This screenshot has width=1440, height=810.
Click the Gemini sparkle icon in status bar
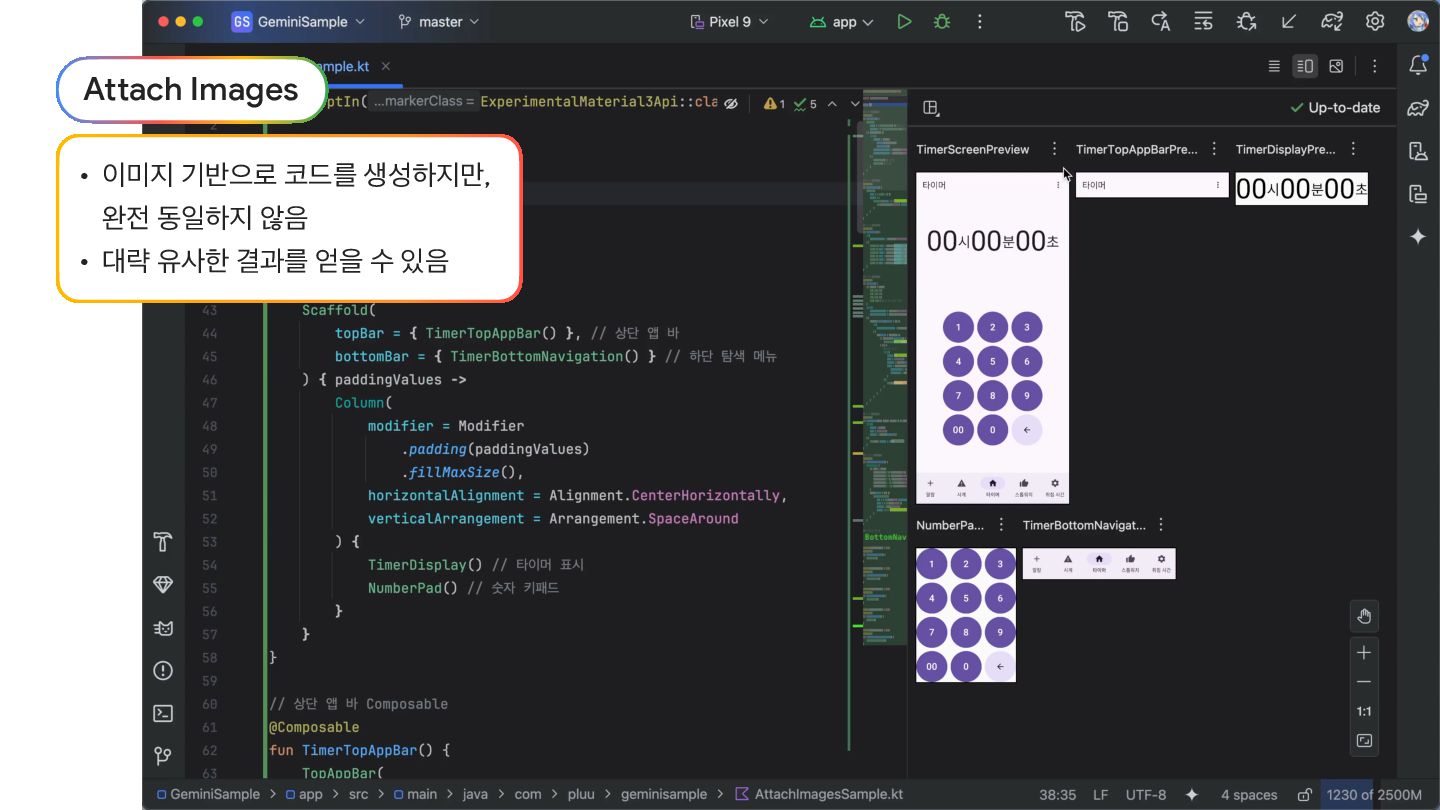(1192, 795)
